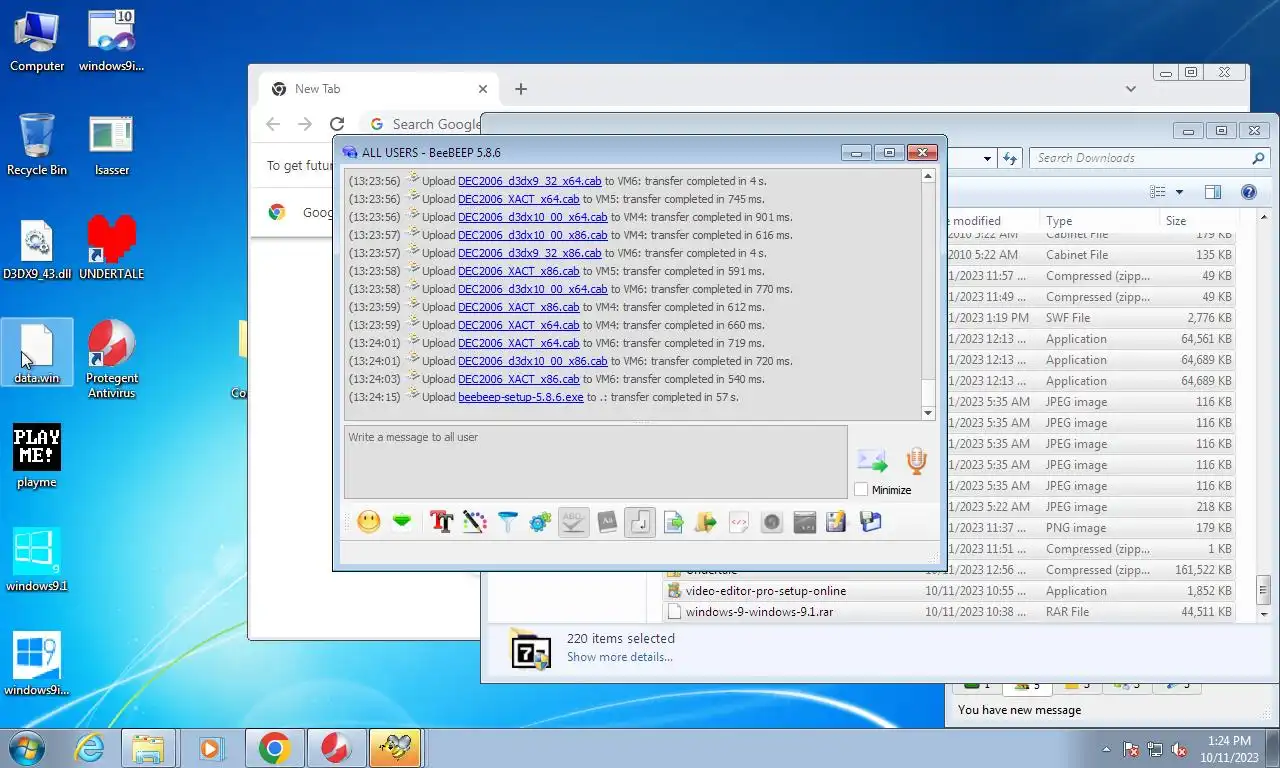Open Explorer help

1248,192
